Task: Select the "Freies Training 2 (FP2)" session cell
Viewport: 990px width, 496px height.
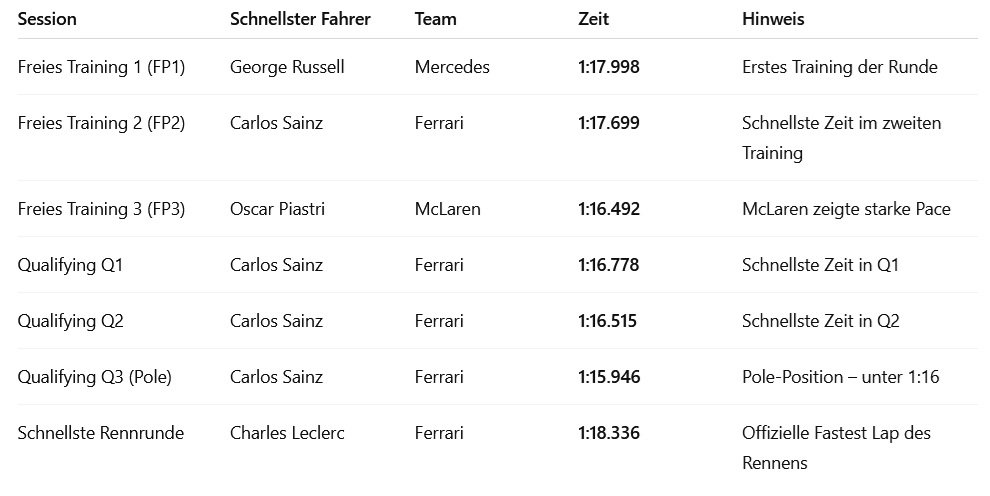Action: (x=102, y=123)
